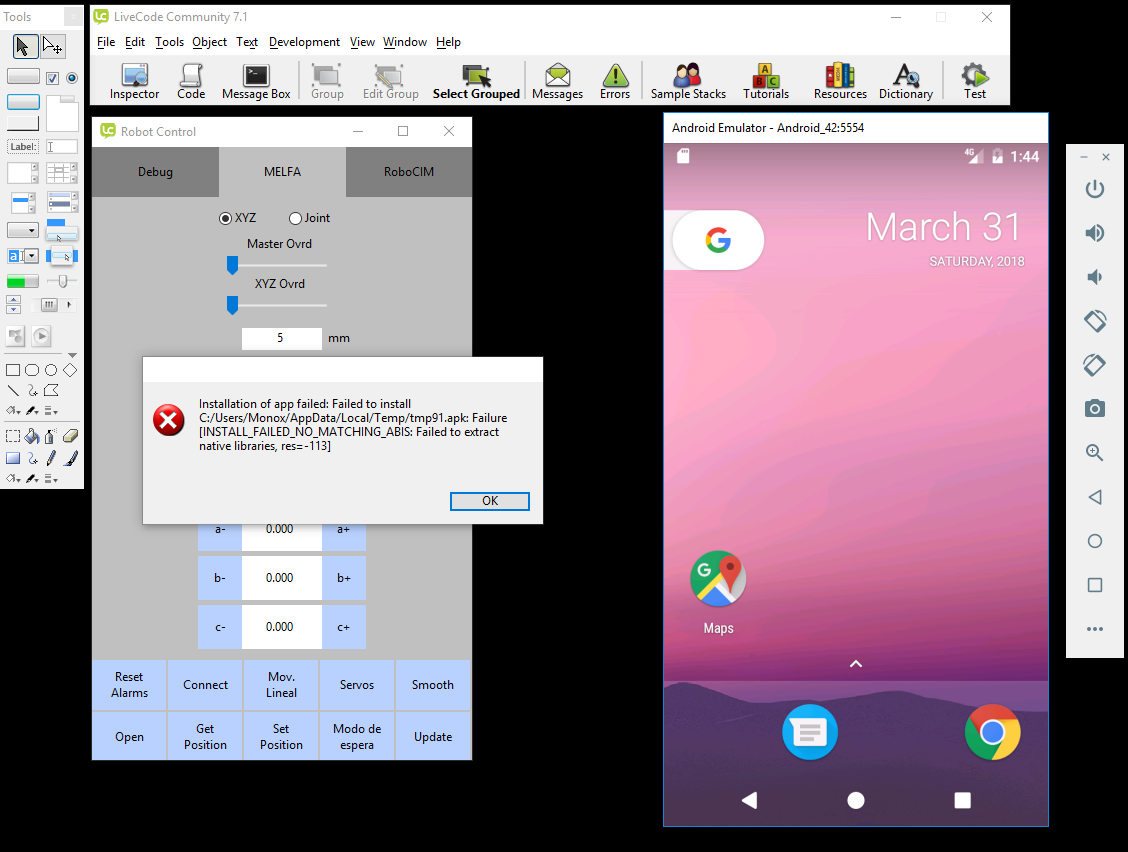Pick the table field control in Tools palette
This screenshot has width=1128, height=852.
pos(62,173)
